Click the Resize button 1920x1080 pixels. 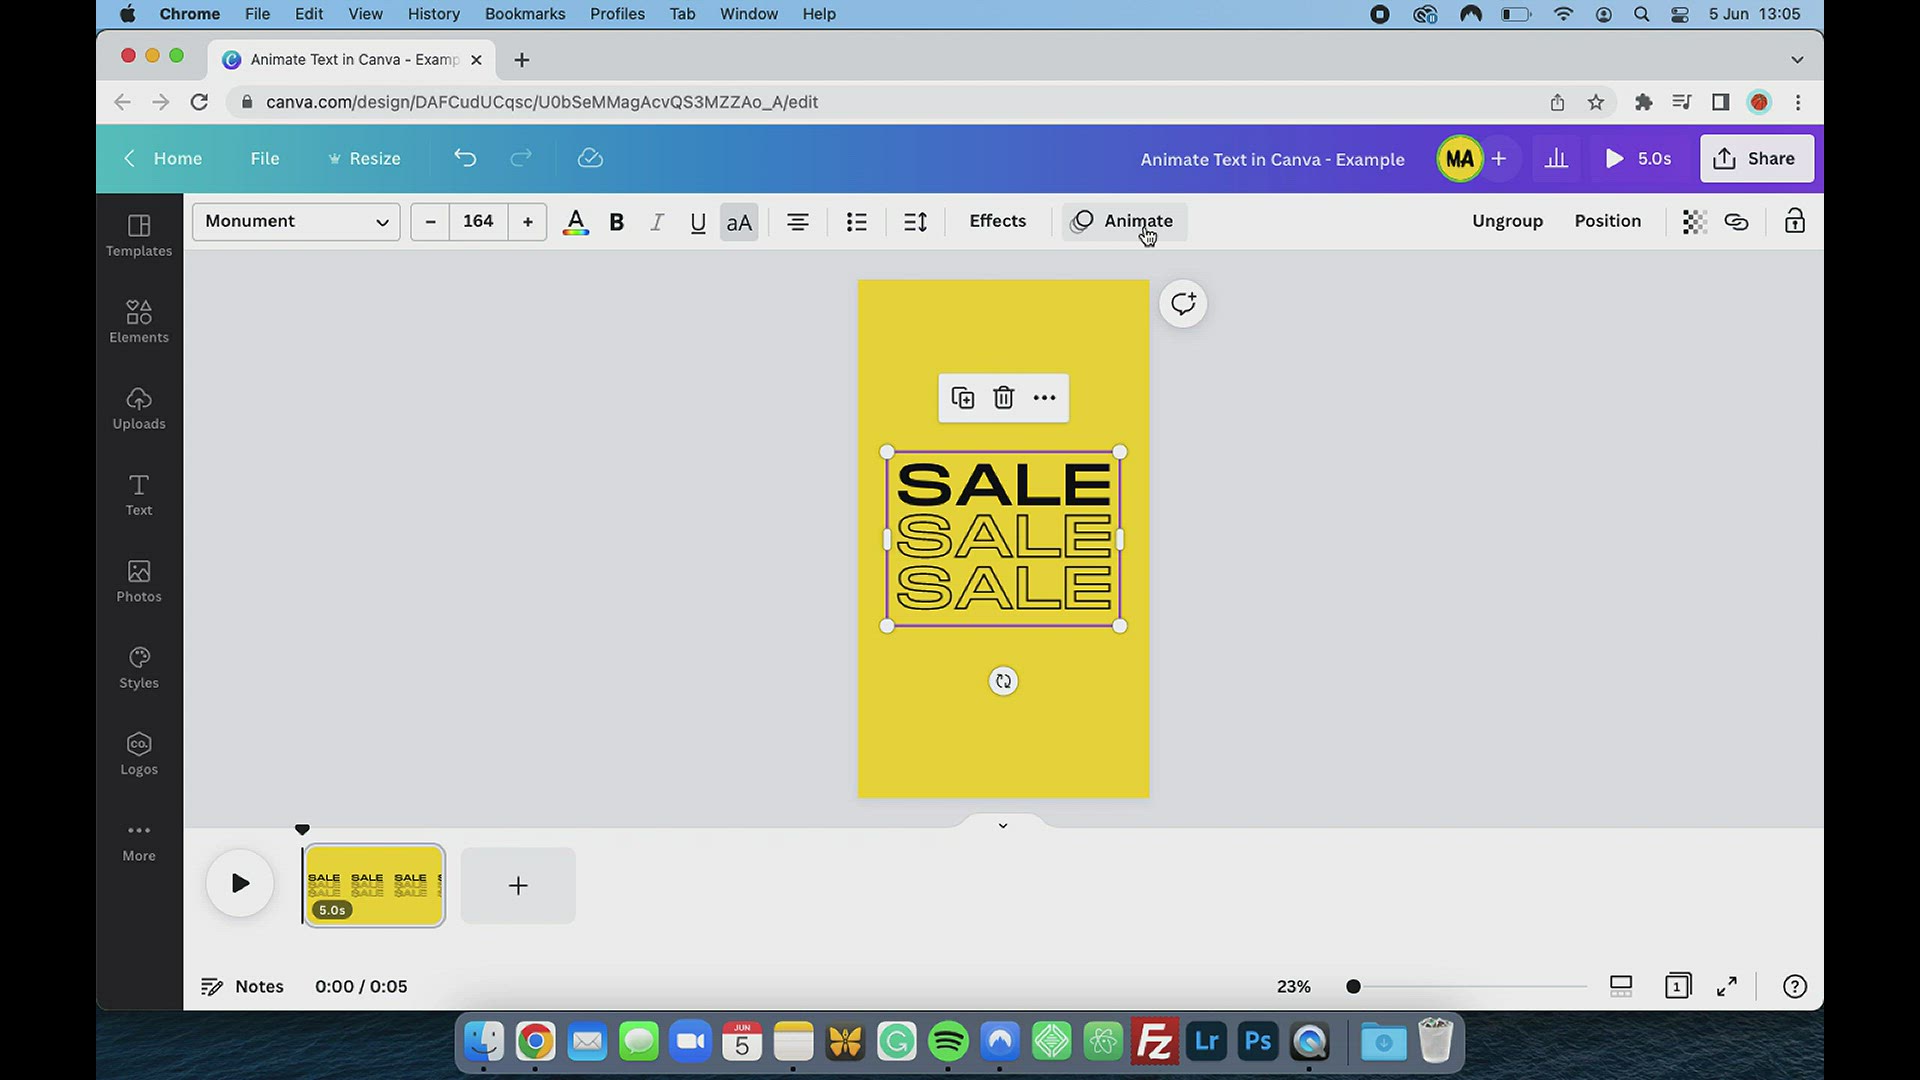pos(364,158)
